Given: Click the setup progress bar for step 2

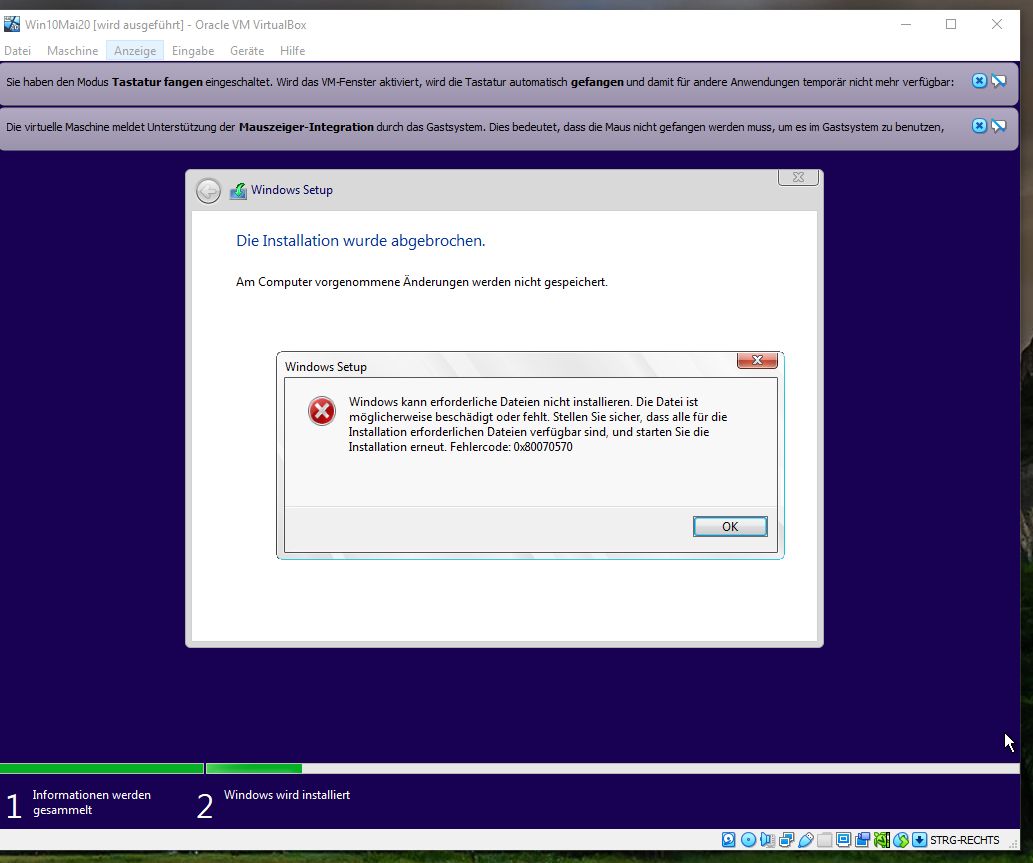Looking at the screenshot, I should (253, 768).
